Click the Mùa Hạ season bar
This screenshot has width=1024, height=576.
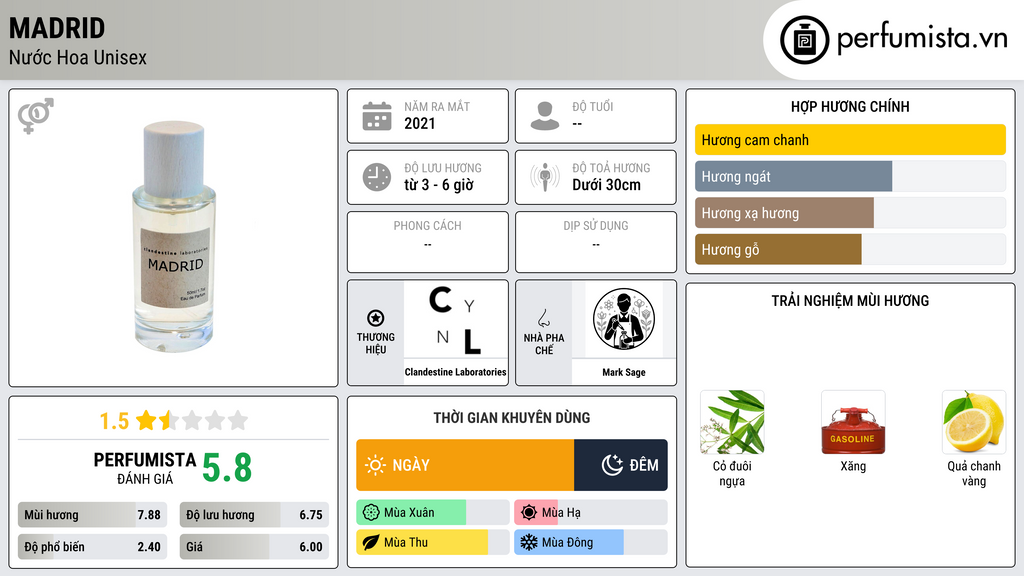tap(590, 513)
